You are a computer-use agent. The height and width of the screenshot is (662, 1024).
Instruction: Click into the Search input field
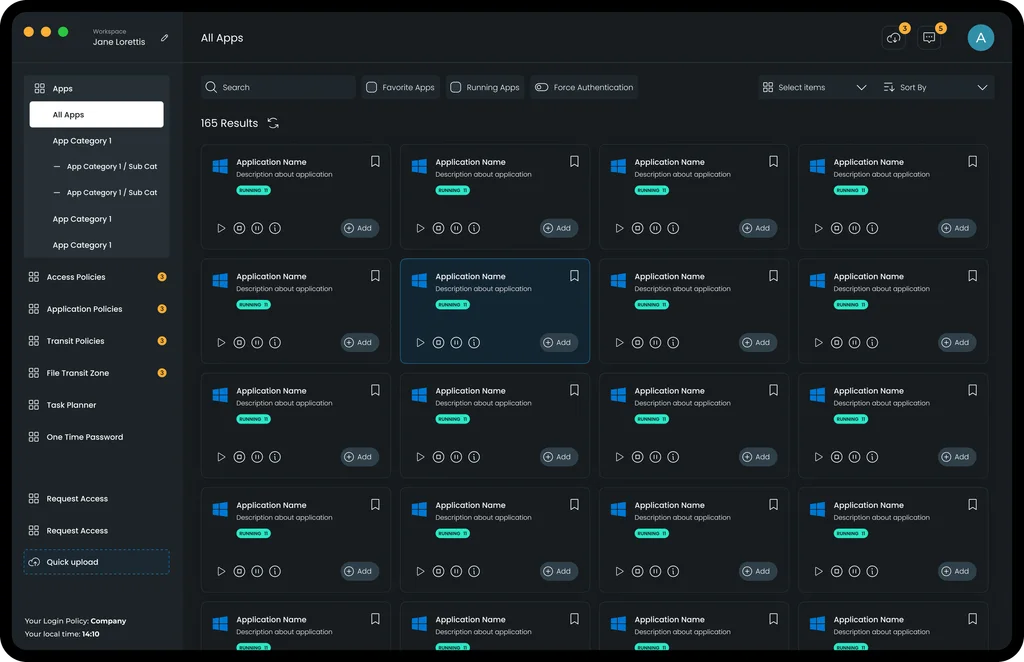click(x=278, y=87)
